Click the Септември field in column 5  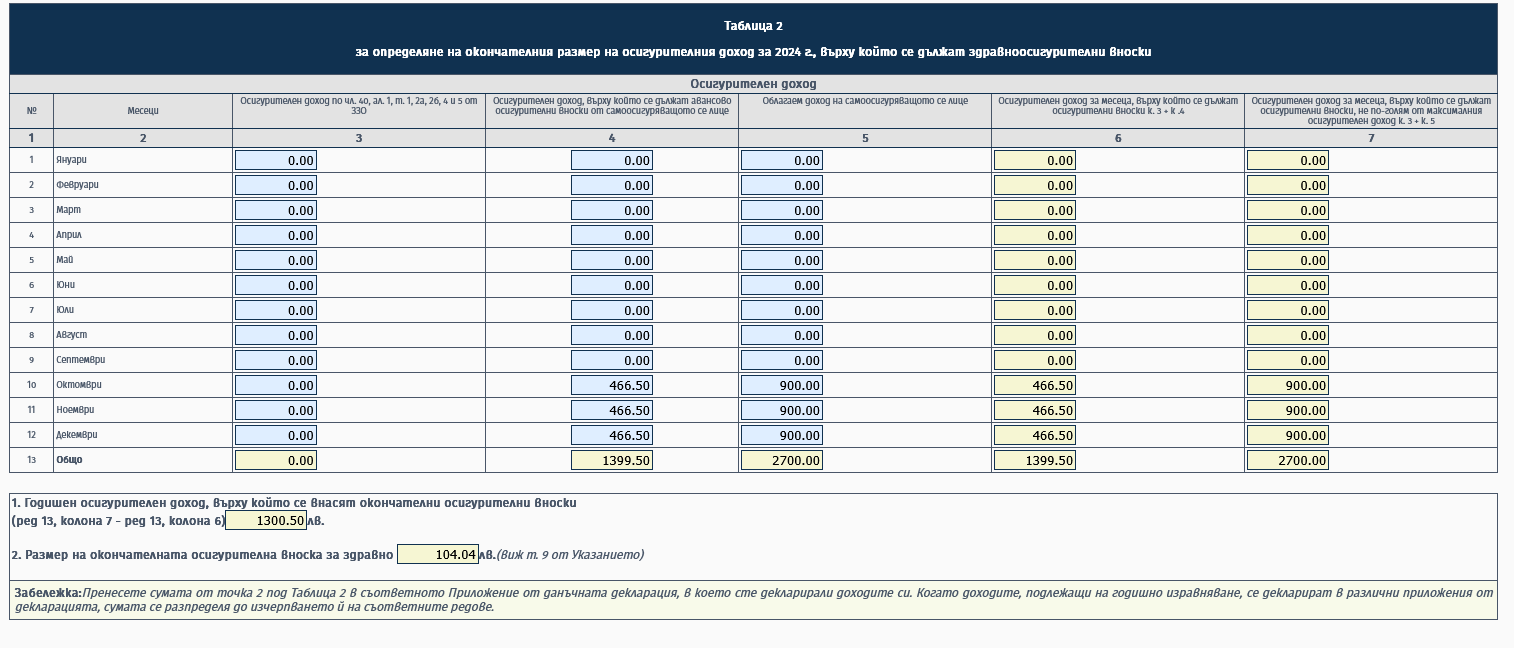(781, 360)
